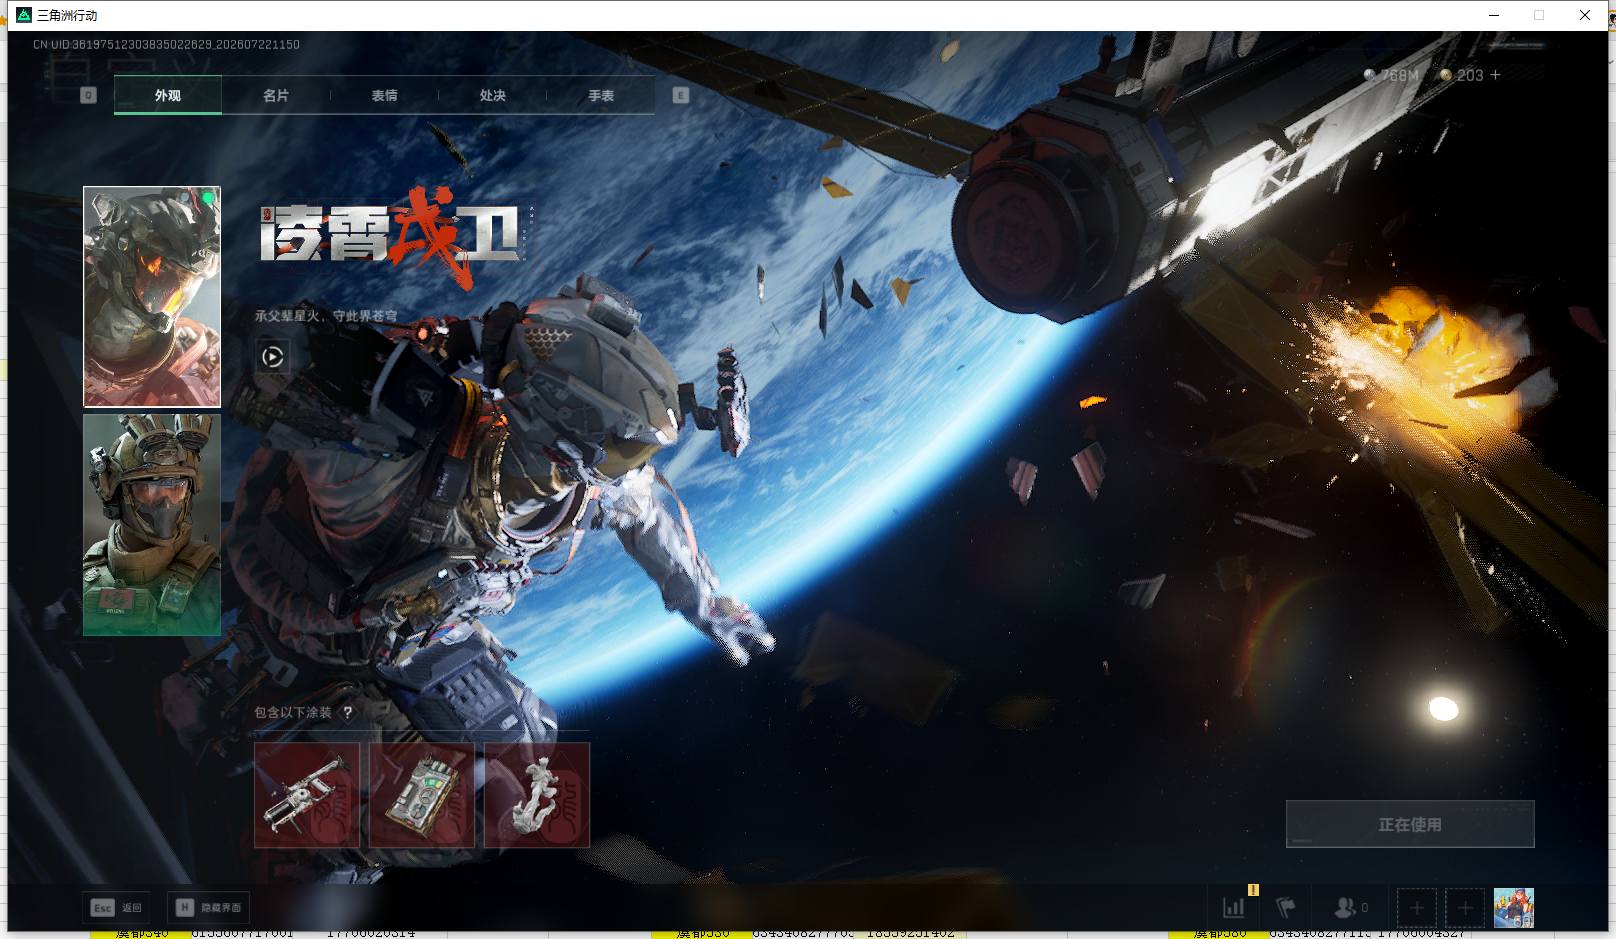Switch to the 名片 tab
Image resolution: width=1616 pixels, height=939 pixels.
276,95
